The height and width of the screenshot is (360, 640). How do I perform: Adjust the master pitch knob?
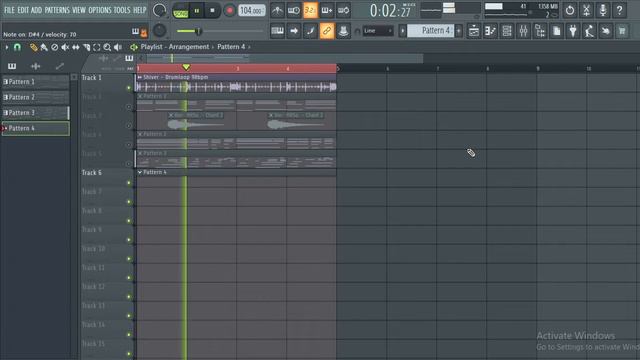[160, 30]
